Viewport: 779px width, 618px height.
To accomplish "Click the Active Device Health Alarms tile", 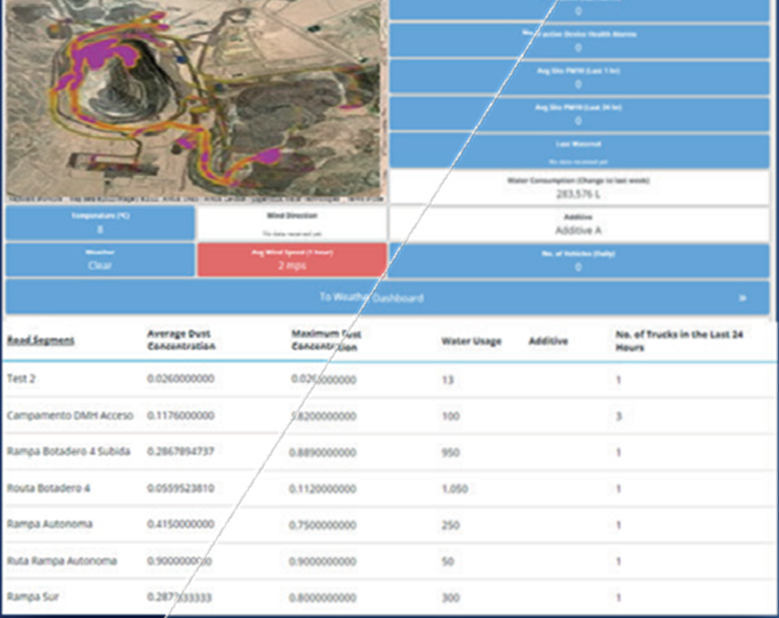I will click(579, 39).
